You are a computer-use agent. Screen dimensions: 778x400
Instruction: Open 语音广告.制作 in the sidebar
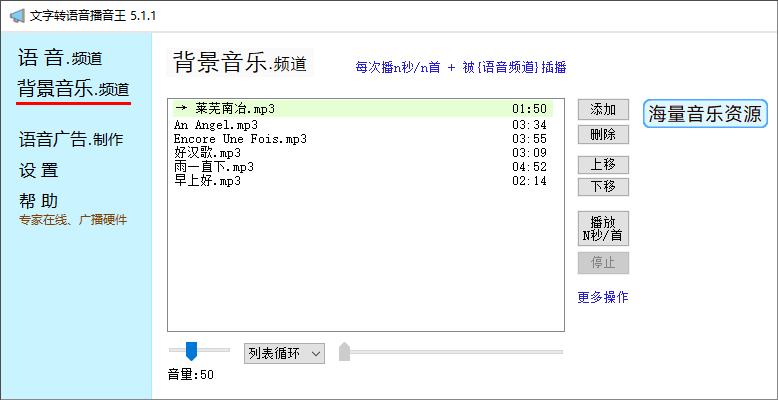pyautogui.click(x=70, y=139)
